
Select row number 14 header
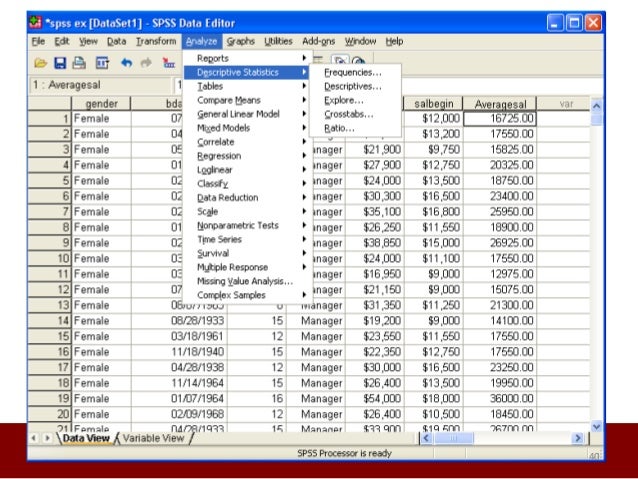pos(50,321)
